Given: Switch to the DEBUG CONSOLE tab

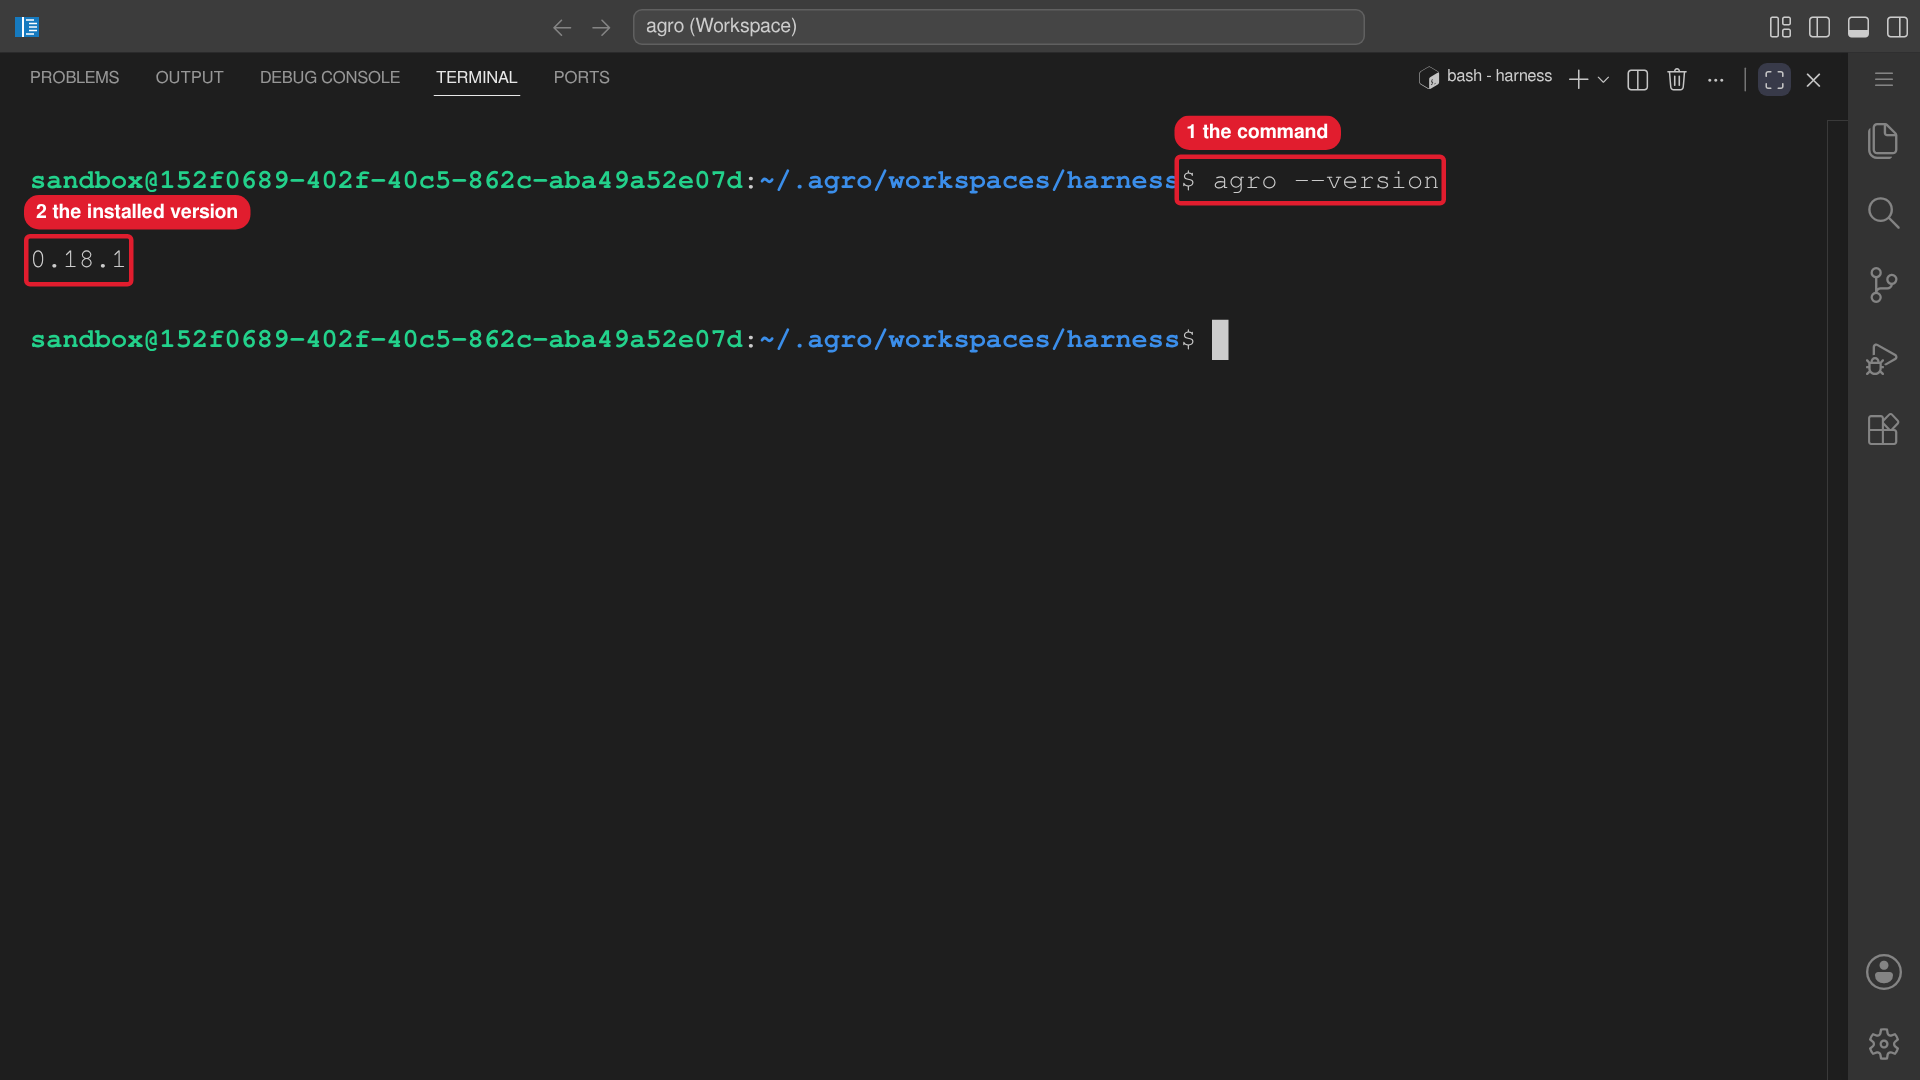Looking at the screenshot, I should click(330, 77).
